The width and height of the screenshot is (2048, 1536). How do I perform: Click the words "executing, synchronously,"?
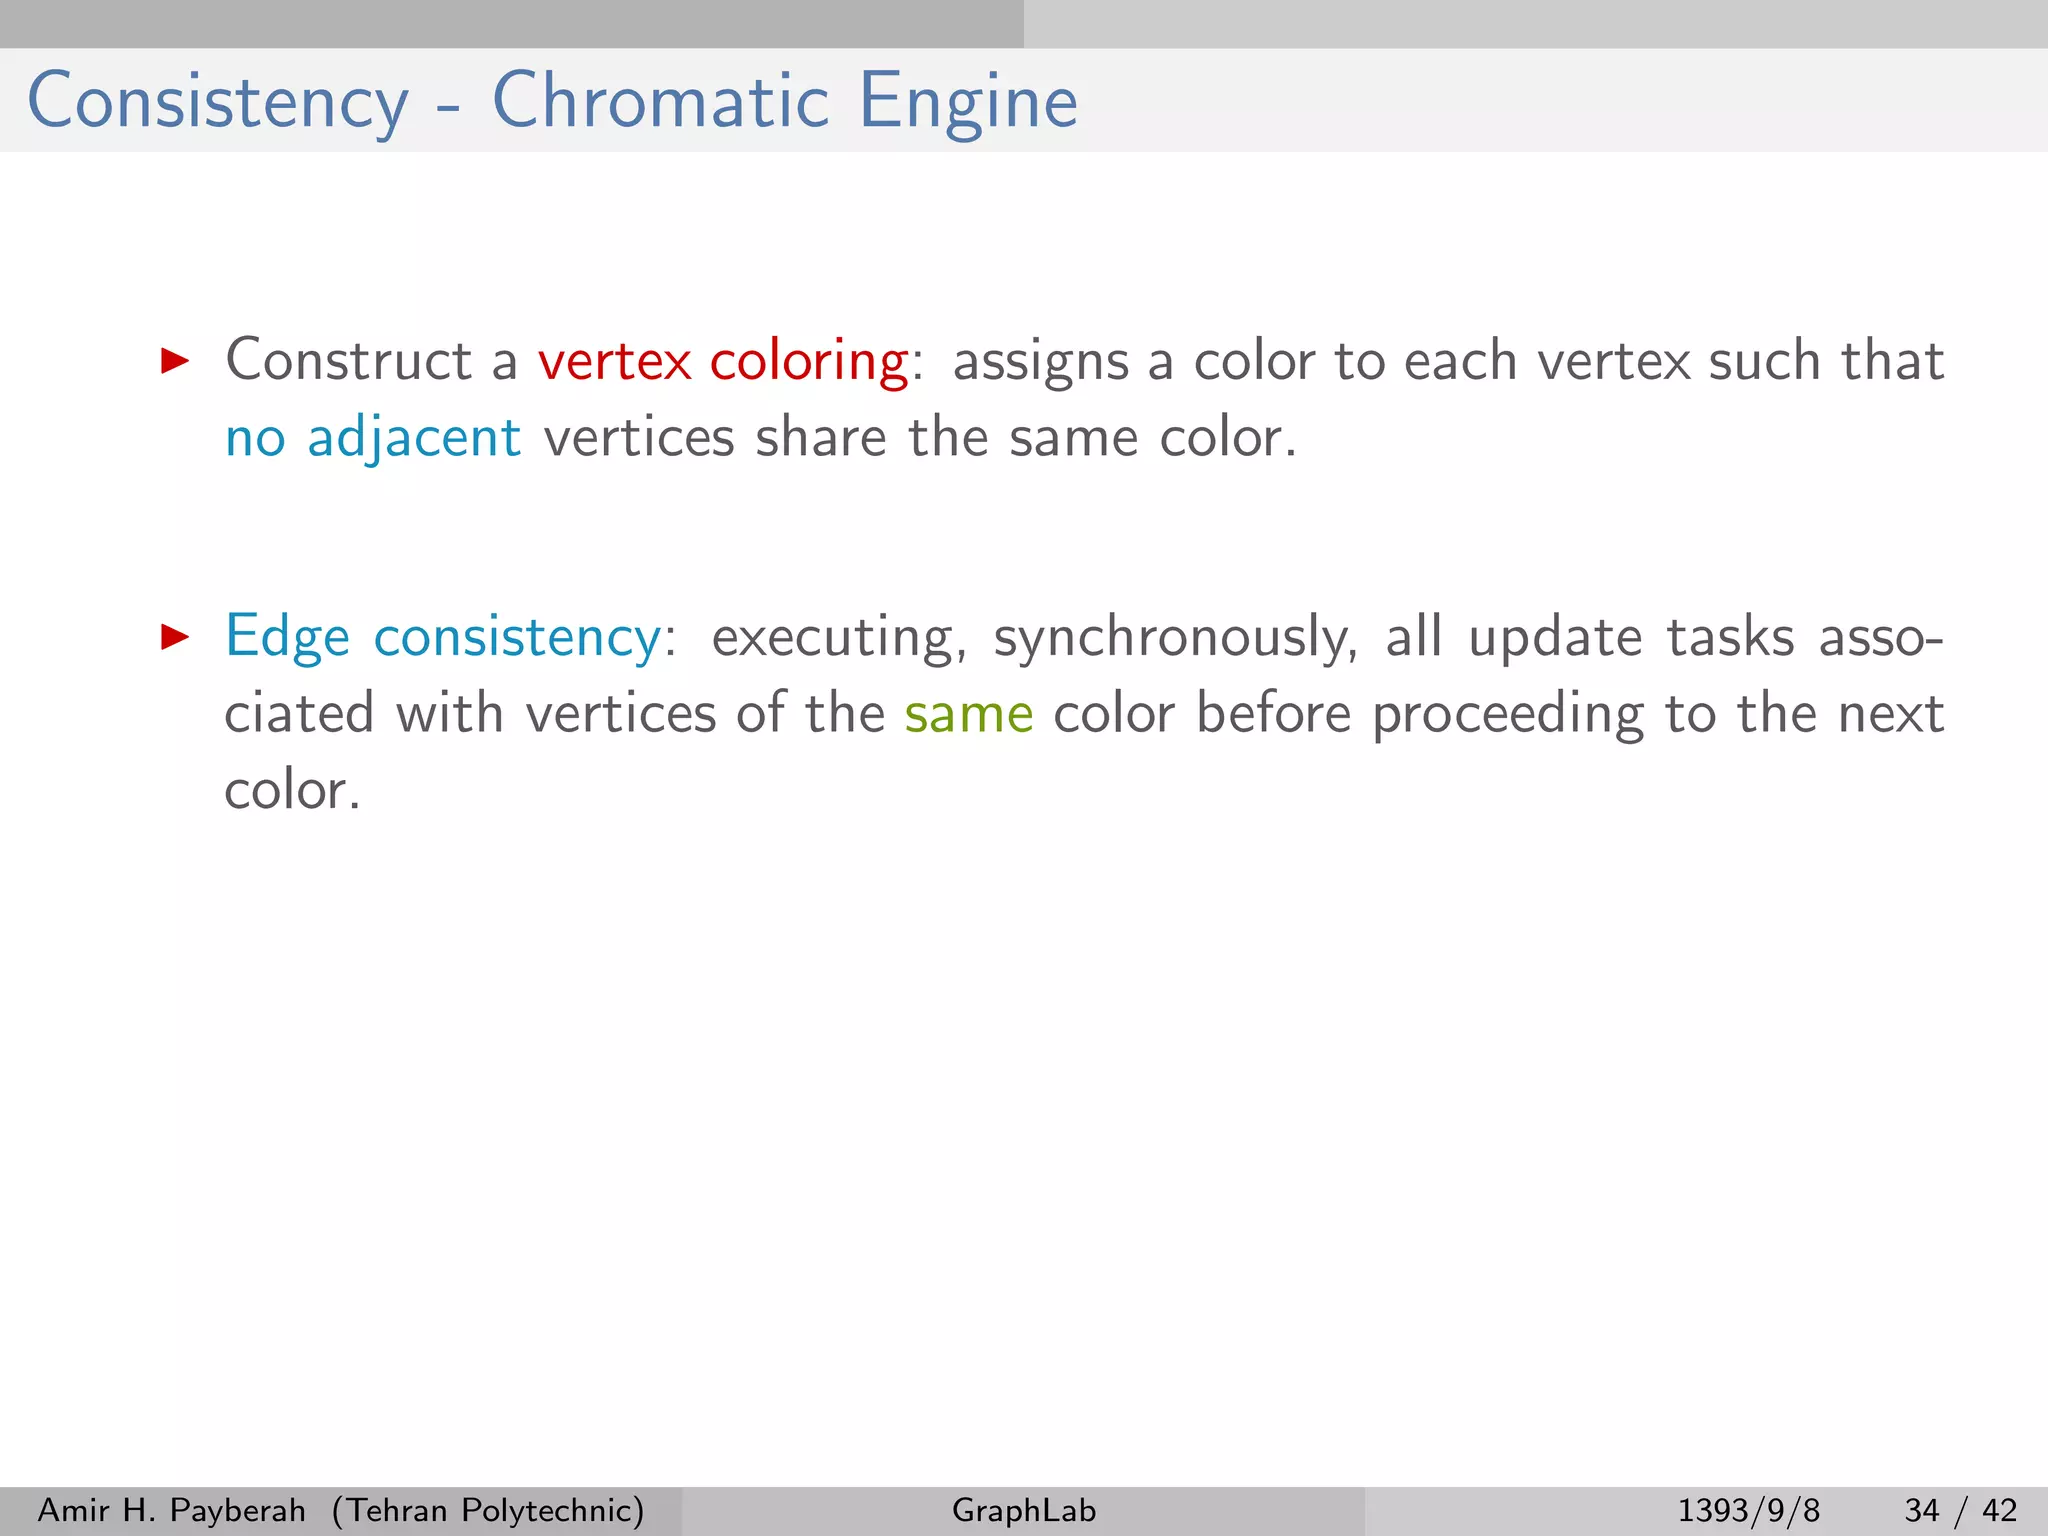1035,639
